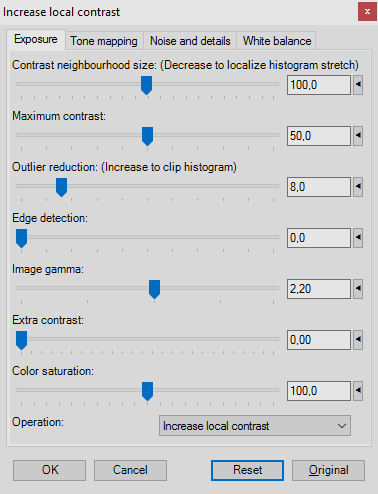Show the Original image button
Viewport: 378px width, 494px height.
pyautogui.click(x=328, y=470)
